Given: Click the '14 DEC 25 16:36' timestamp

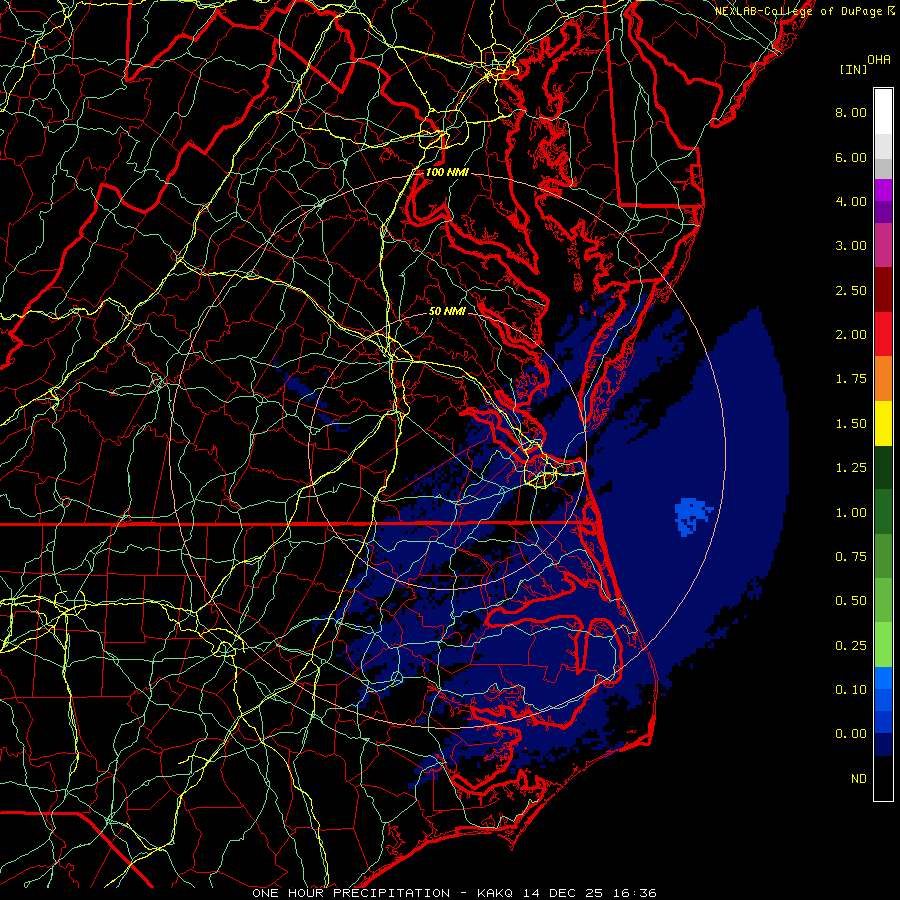Looking at the screenshot, I should pyautogui.click(x=591, y=893).
